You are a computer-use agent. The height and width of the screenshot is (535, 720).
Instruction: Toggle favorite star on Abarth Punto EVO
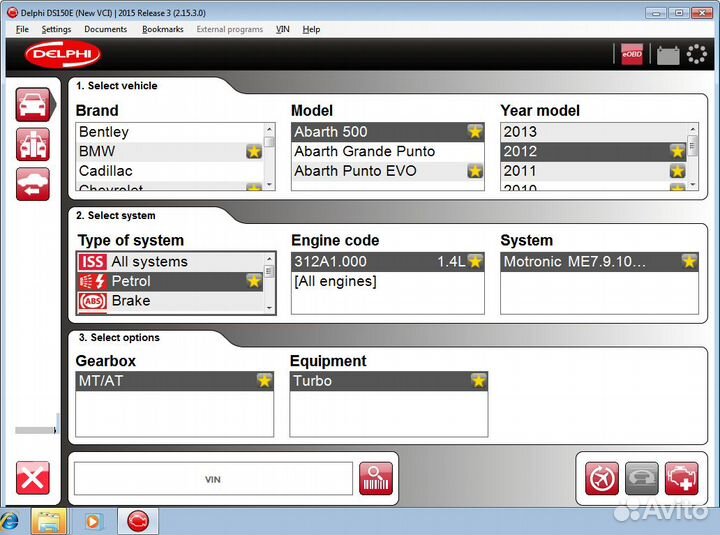tap(475, 171)
